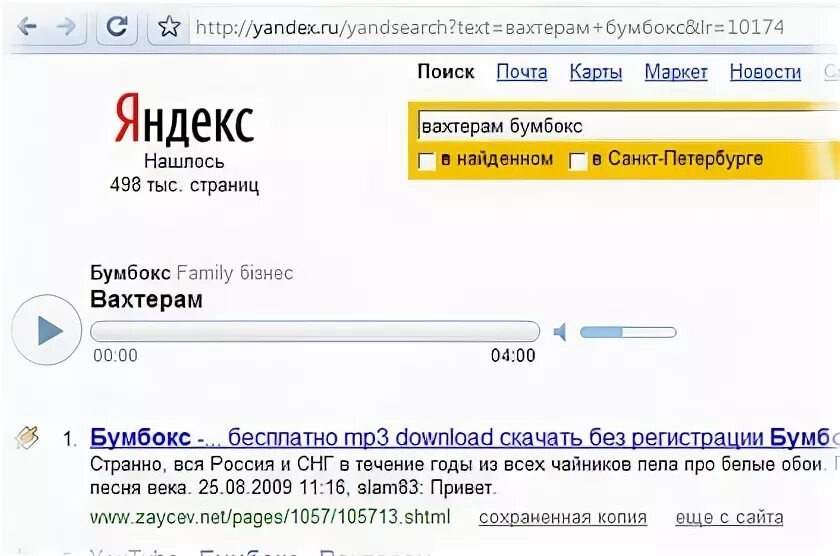Click the icon beside search result 1

pyautogui.click(x=27, y=438)
